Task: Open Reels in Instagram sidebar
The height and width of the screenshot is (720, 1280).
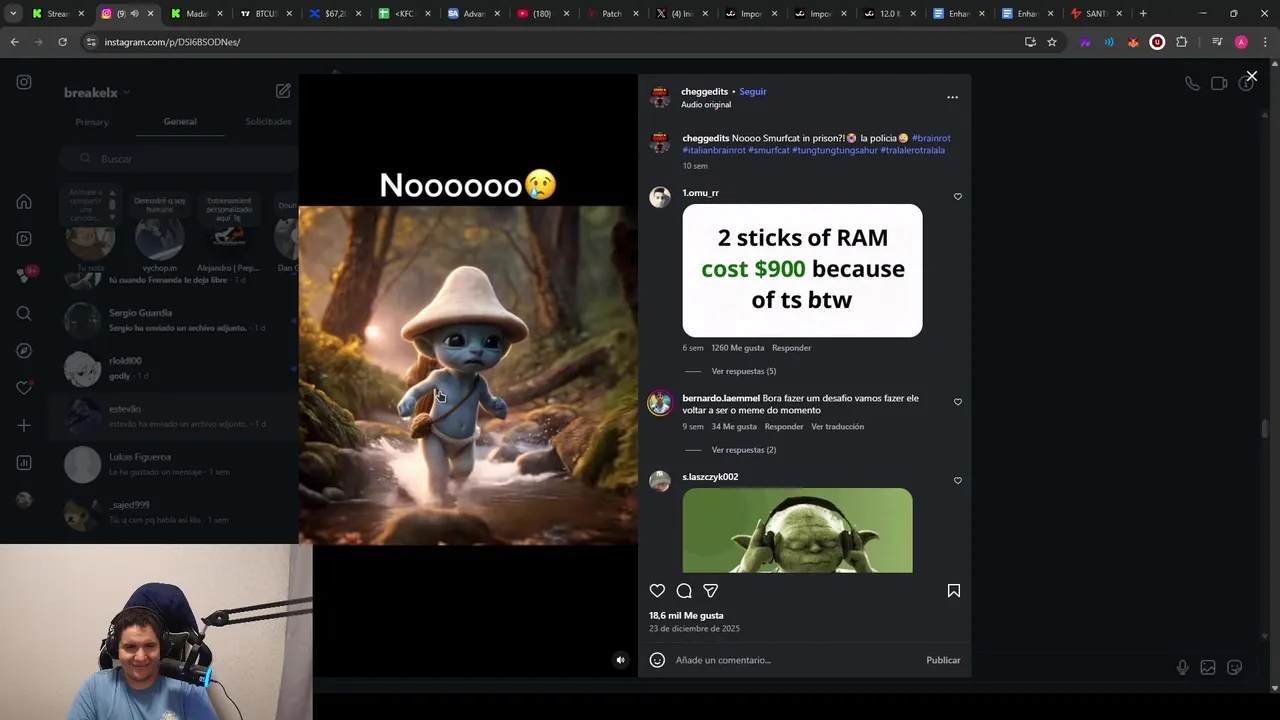Action: pyautogui.click(x=24, y=239)
